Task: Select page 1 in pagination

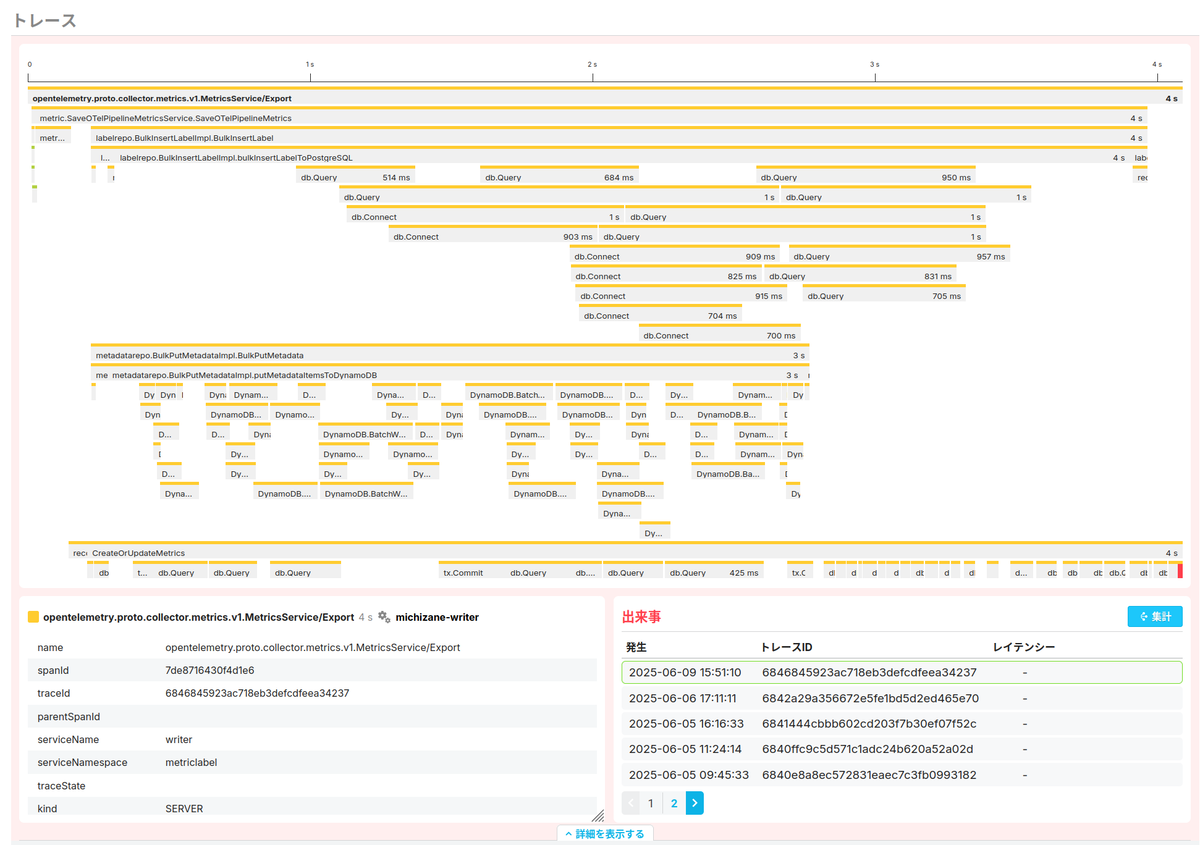Action: [x=651, y=803]
